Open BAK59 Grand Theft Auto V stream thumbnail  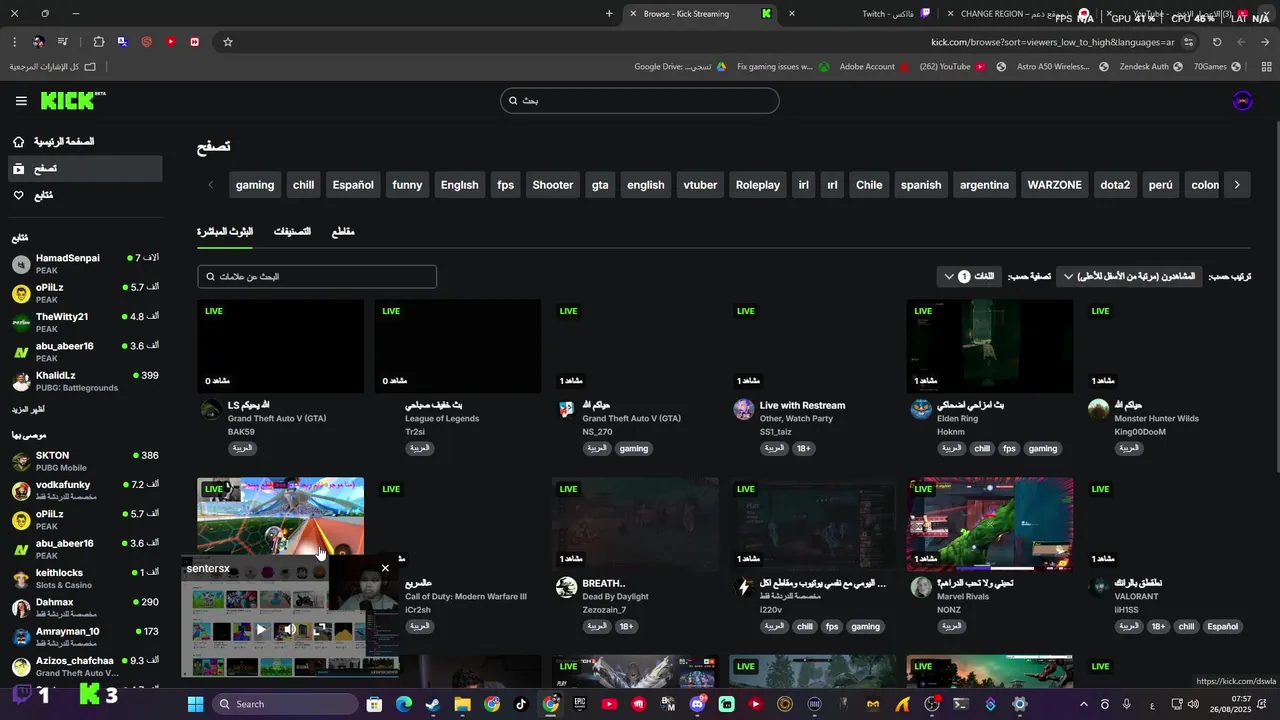coord(280,346)
